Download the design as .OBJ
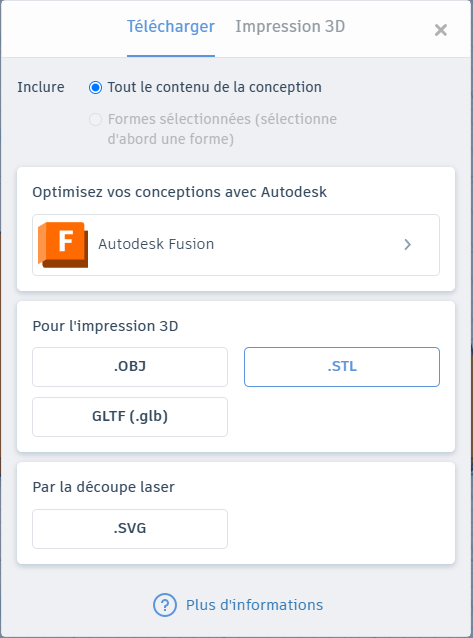 click(130, 367)
